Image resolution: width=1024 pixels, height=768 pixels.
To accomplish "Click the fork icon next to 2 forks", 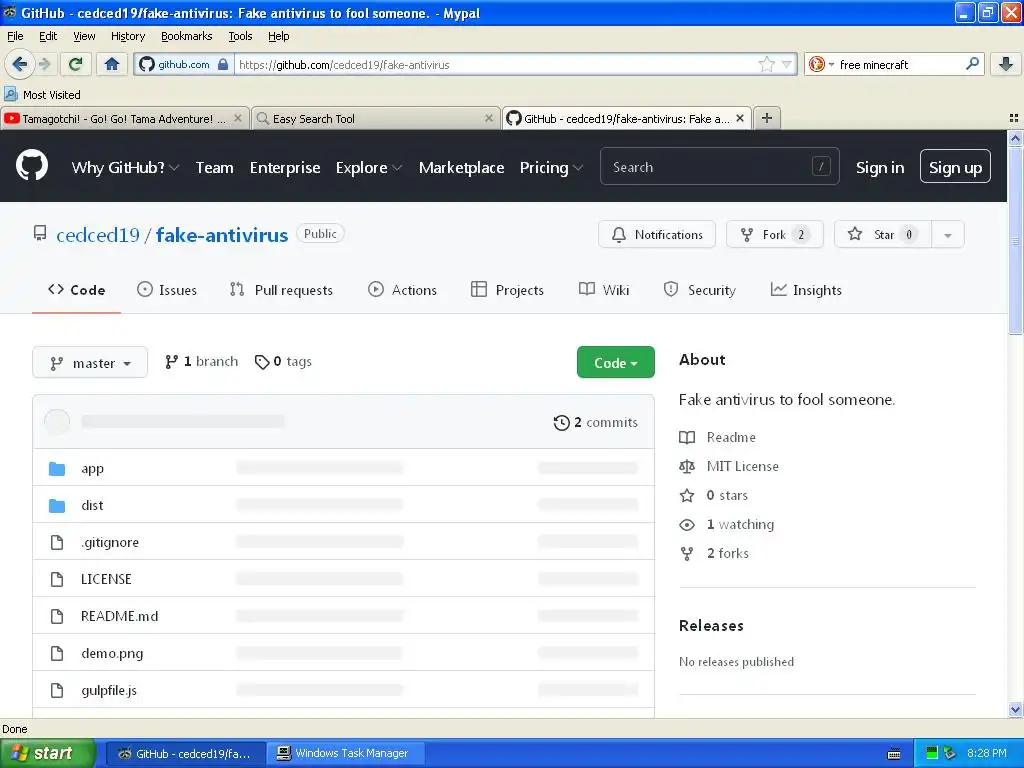I will (x=687, y=554).
